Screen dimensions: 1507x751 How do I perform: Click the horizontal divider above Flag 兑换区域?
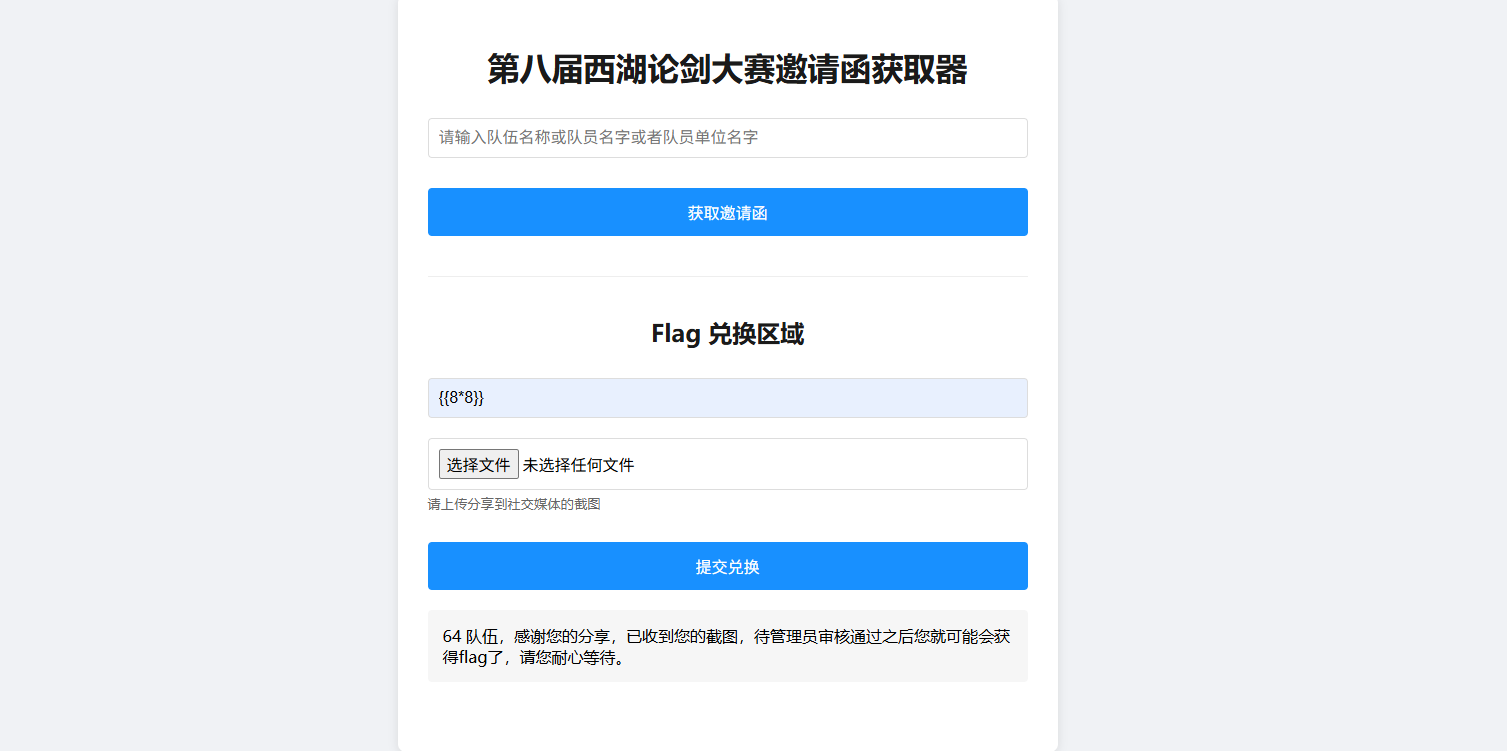tap(727, 276)
